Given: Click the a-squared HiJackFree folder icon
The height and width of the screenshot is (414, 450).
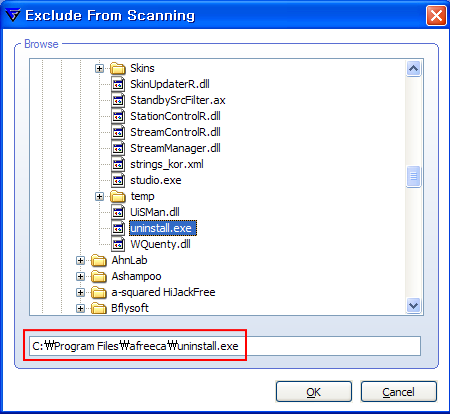Looking at the screenshot, I should click(x=99, y=292).
